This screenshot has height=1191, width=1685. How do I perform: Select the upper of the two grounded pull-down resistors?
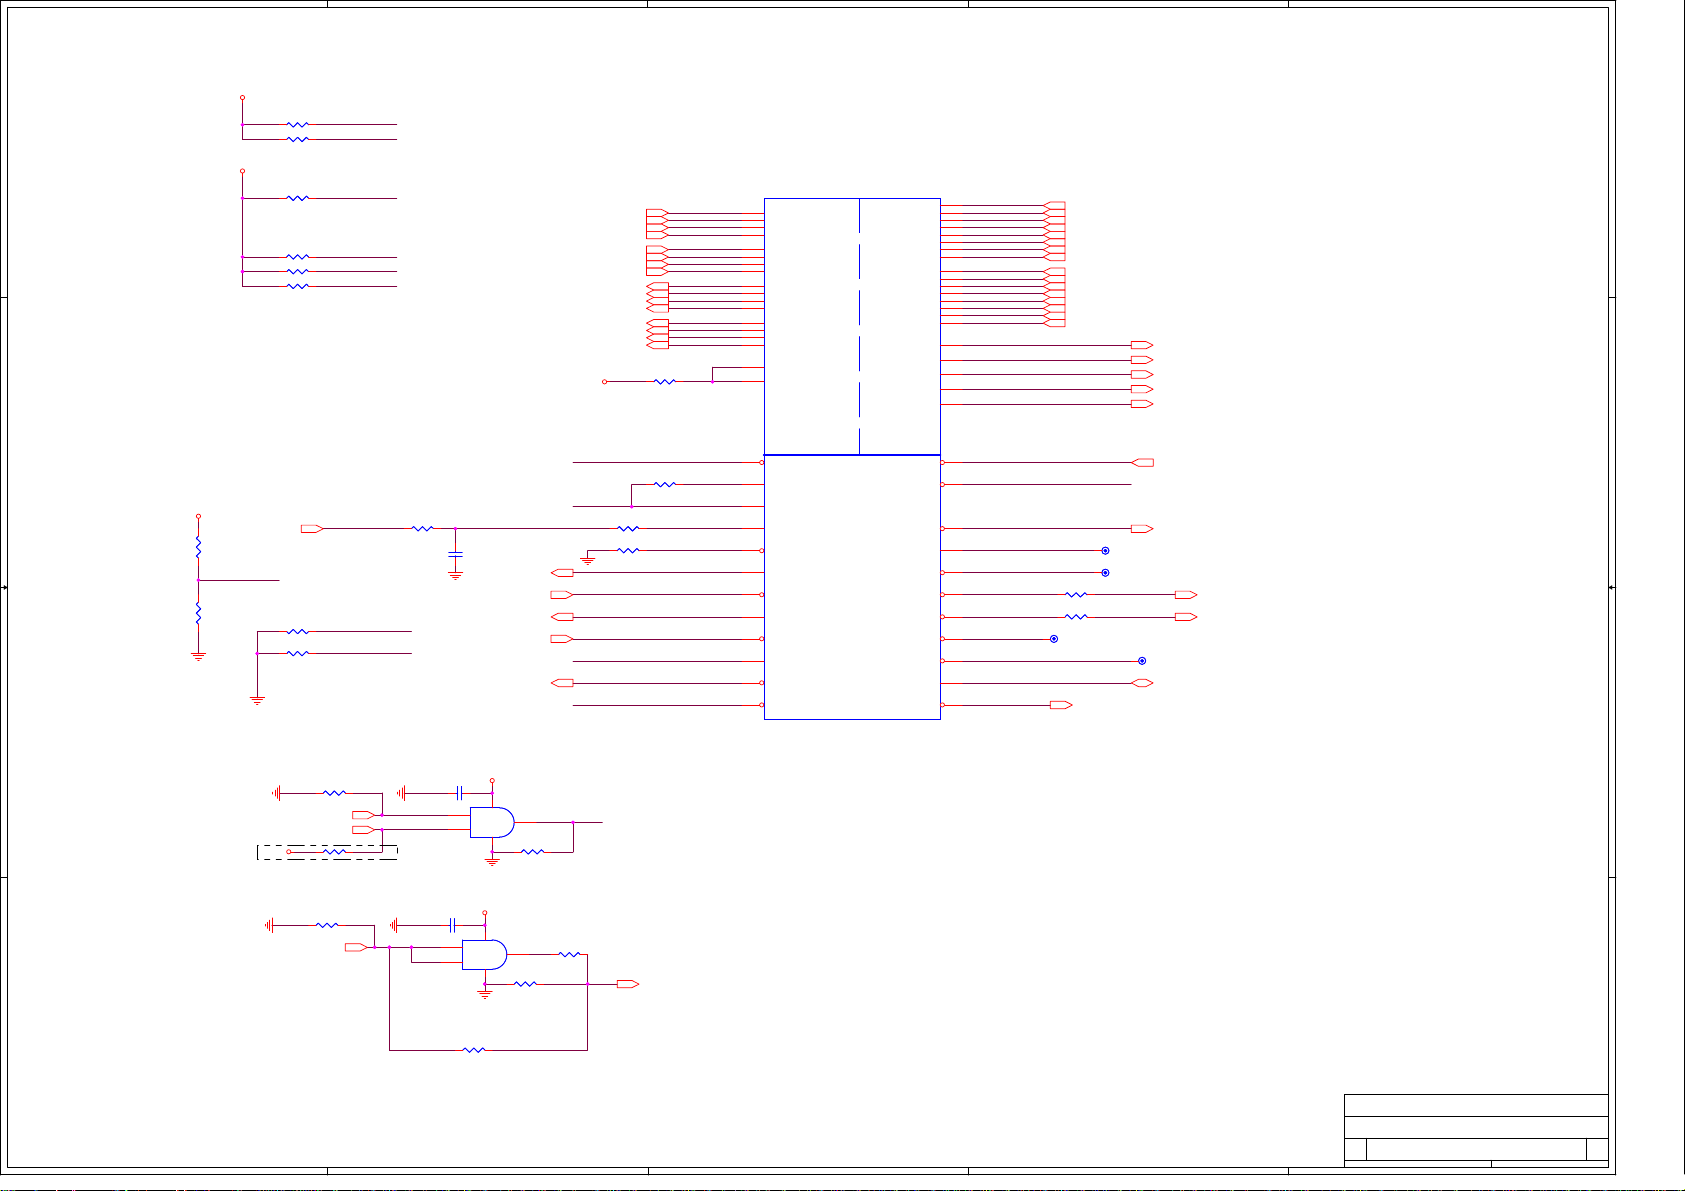point(298,632)
